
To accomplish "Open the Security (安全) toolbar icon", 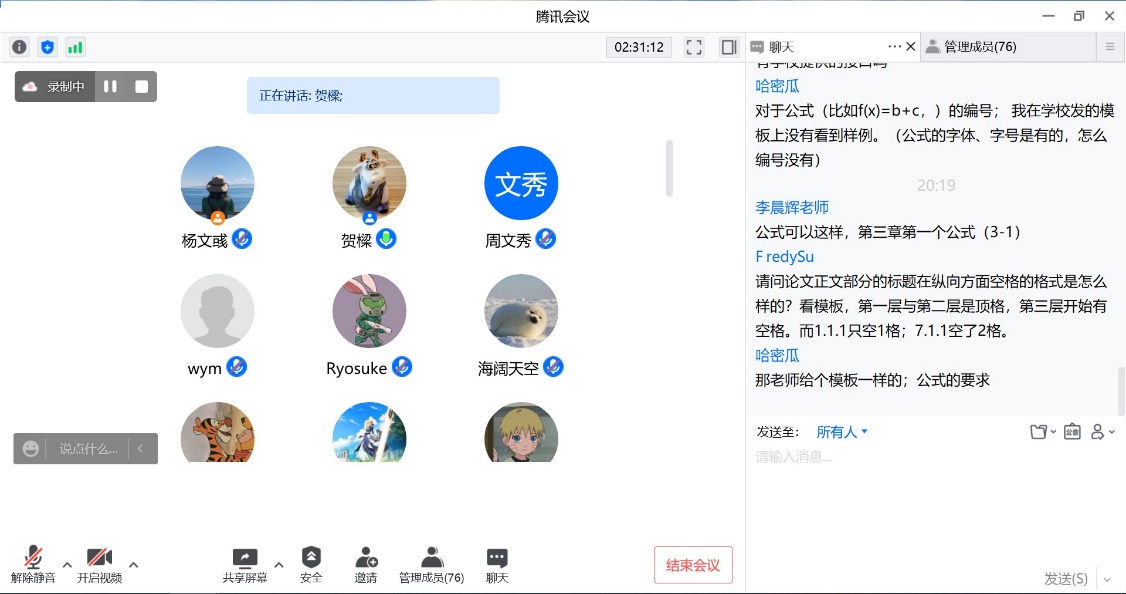I will [x=311, y=565].
